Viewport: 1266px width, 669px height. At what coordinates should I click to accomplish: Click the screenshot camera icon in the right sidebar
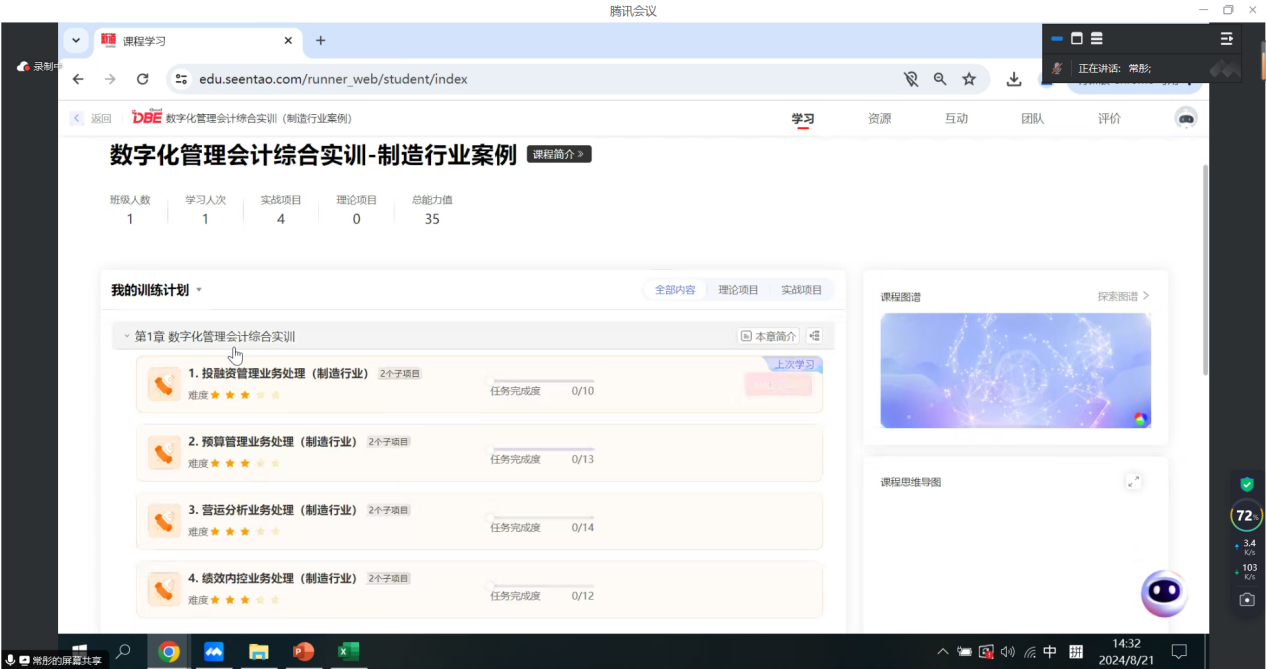1246,598
